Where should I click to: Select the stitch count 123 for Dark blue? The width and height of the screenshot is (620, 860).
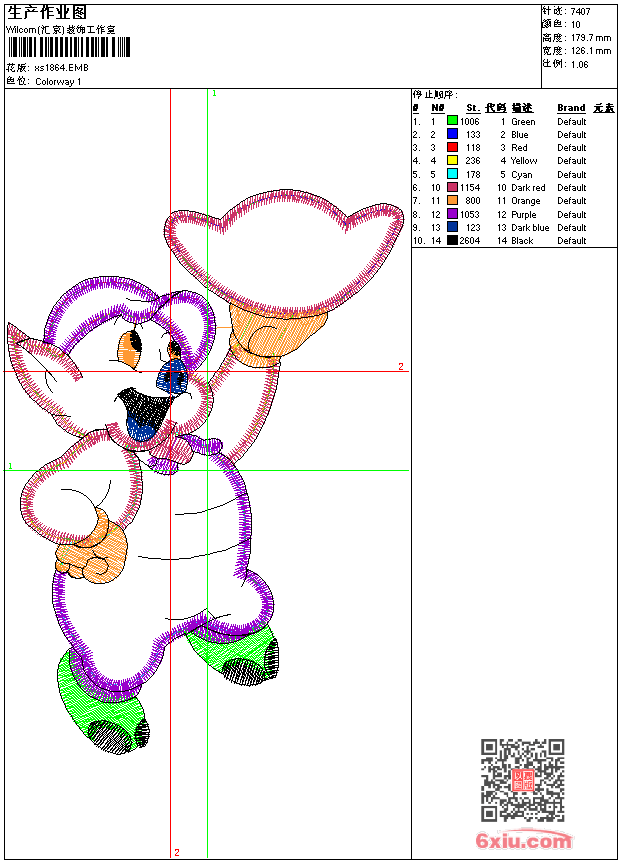pos(473,228)
